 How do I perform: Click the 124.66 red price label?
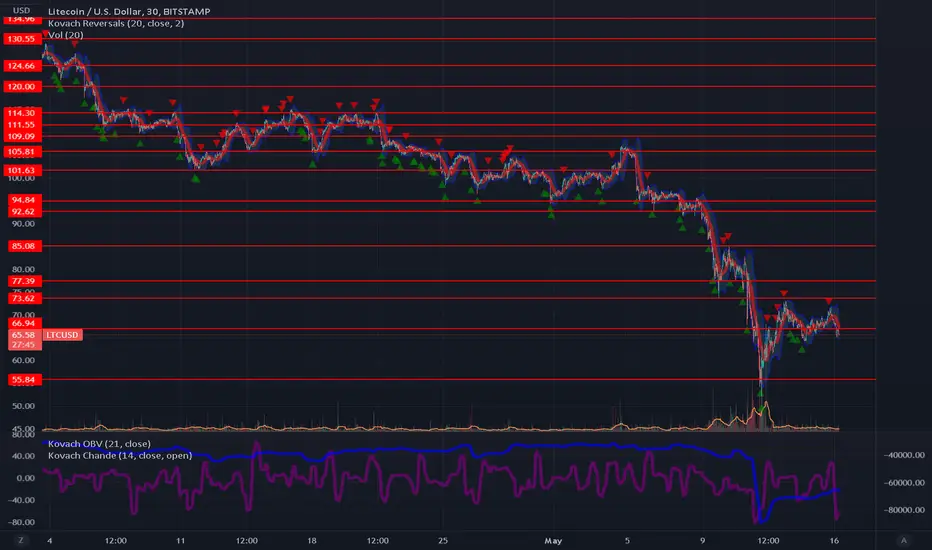click(x=22, y=65)
